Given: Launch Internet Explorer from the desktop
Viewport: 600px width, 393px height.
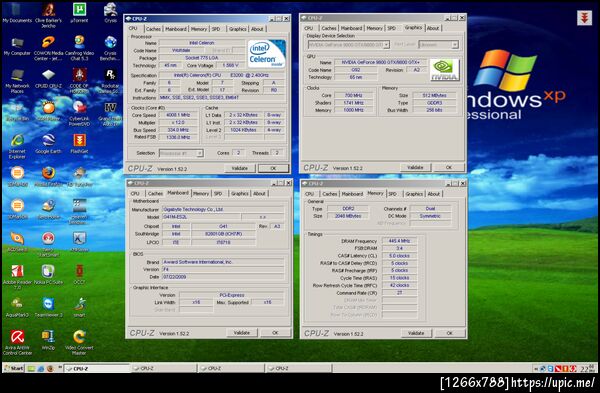Looking at the screenshot, I should (17, 147).
